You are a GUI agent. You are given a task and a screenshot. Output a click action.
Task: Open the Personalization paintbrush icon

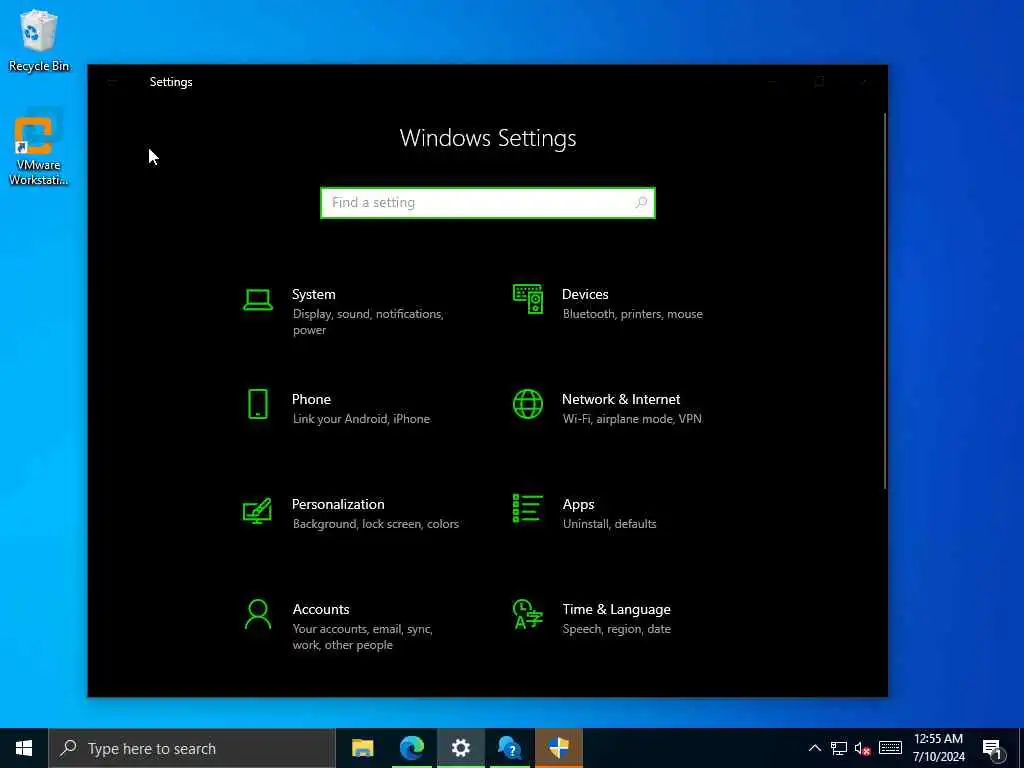(257, 510)
